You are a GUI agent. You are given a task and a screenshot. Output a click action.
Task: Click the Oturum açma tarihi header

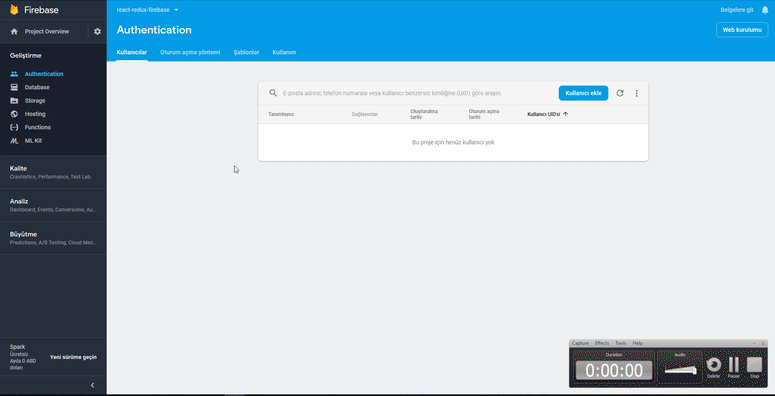(x=484, y=114)
